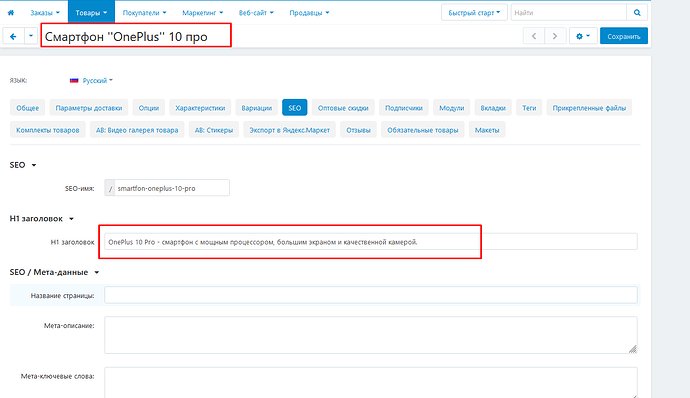Click the Мета-описание textarea
The image size is (690, 398).
coord(371,335)
